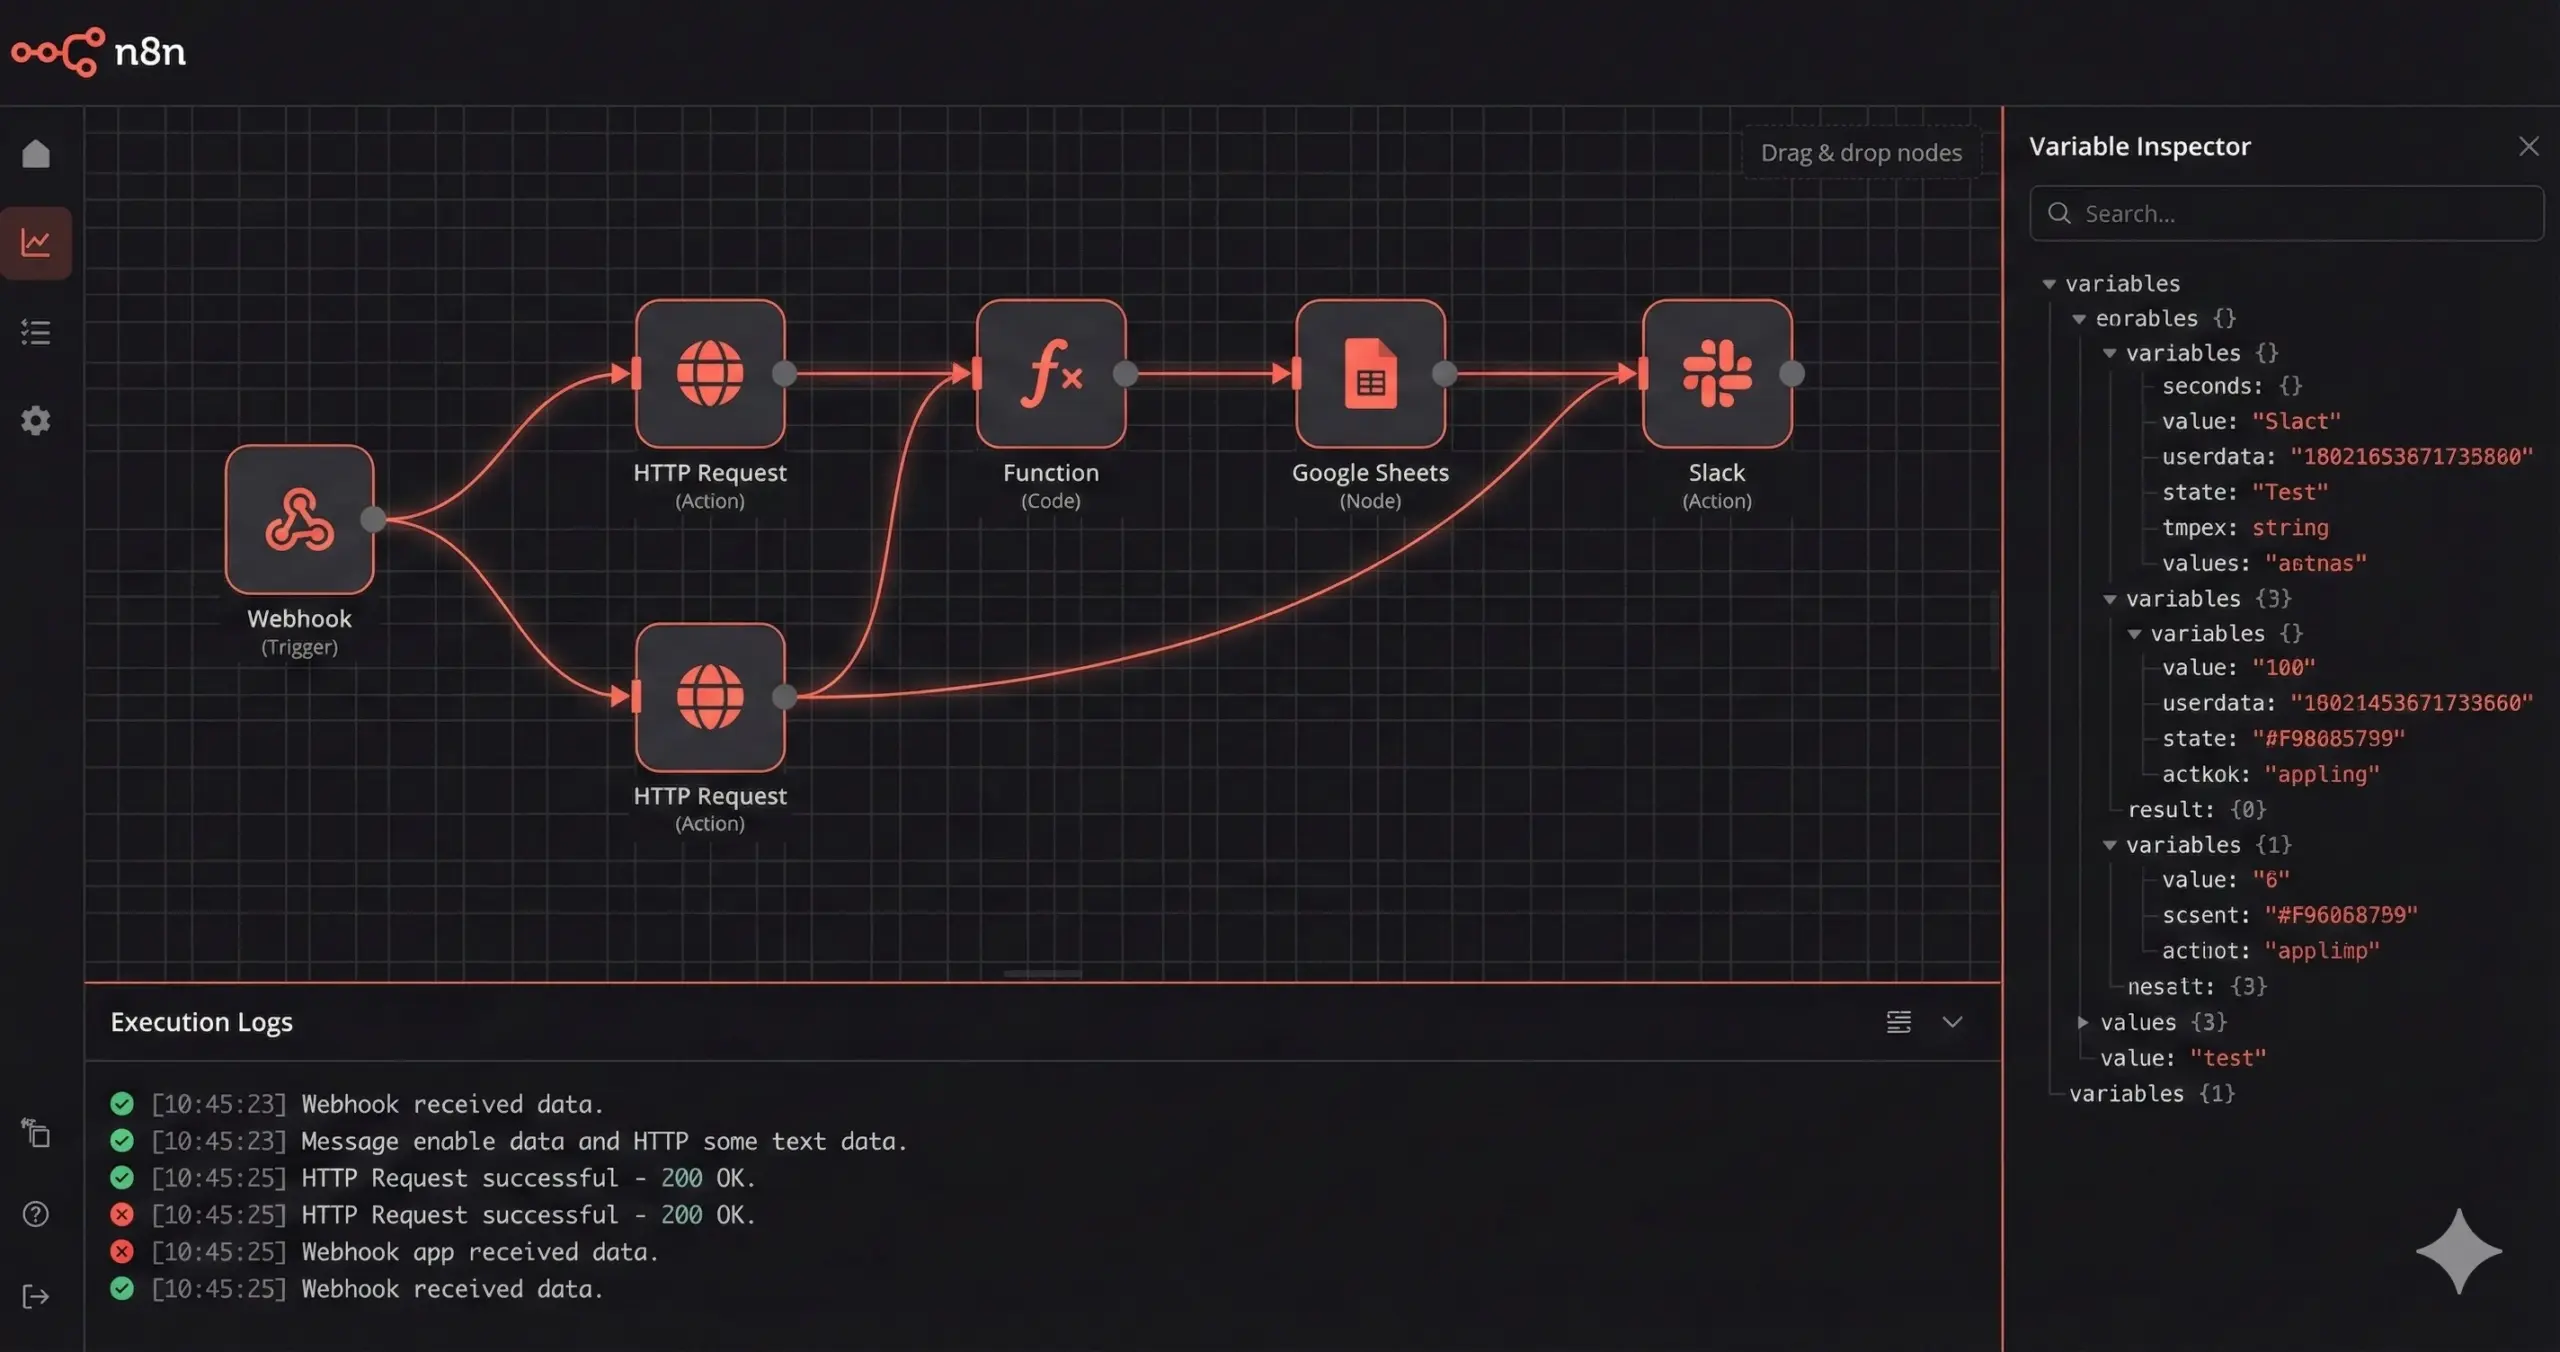Collapse the variables {1} tree node

[x=2109, y=845]
